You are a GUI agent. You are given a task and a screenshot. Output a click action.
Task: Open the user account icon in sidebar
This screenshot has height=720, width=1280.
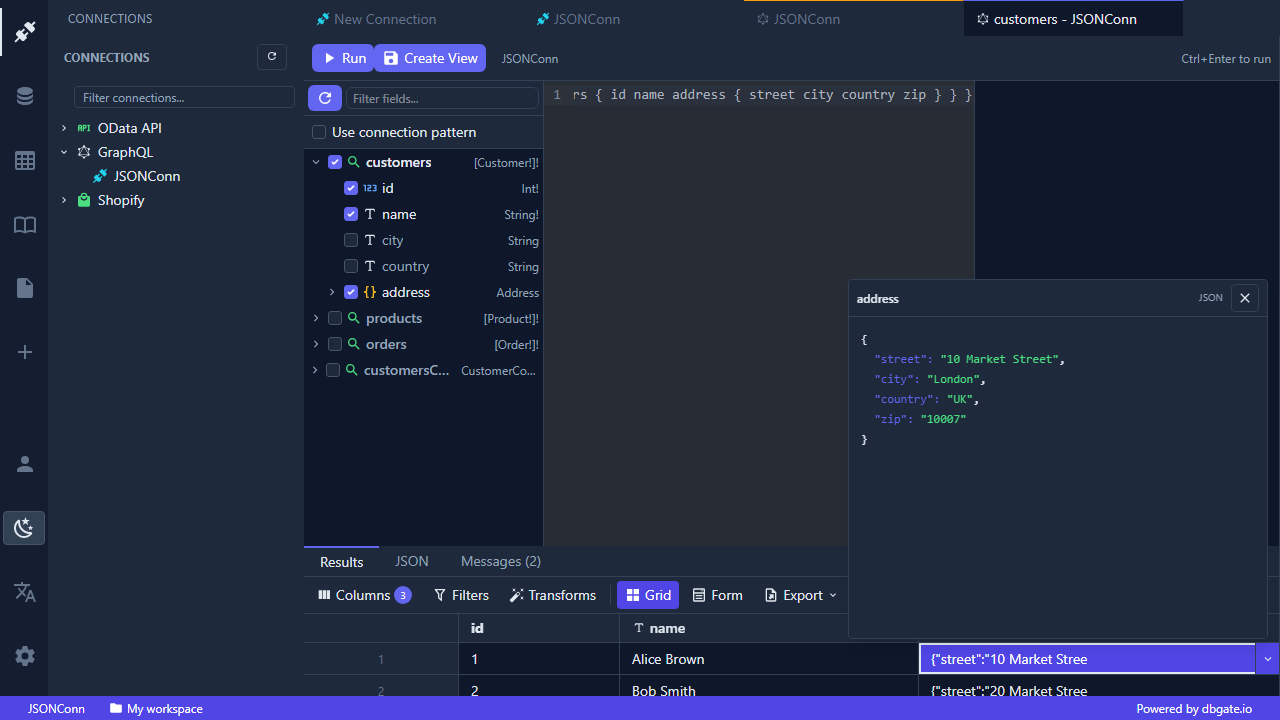25,464
